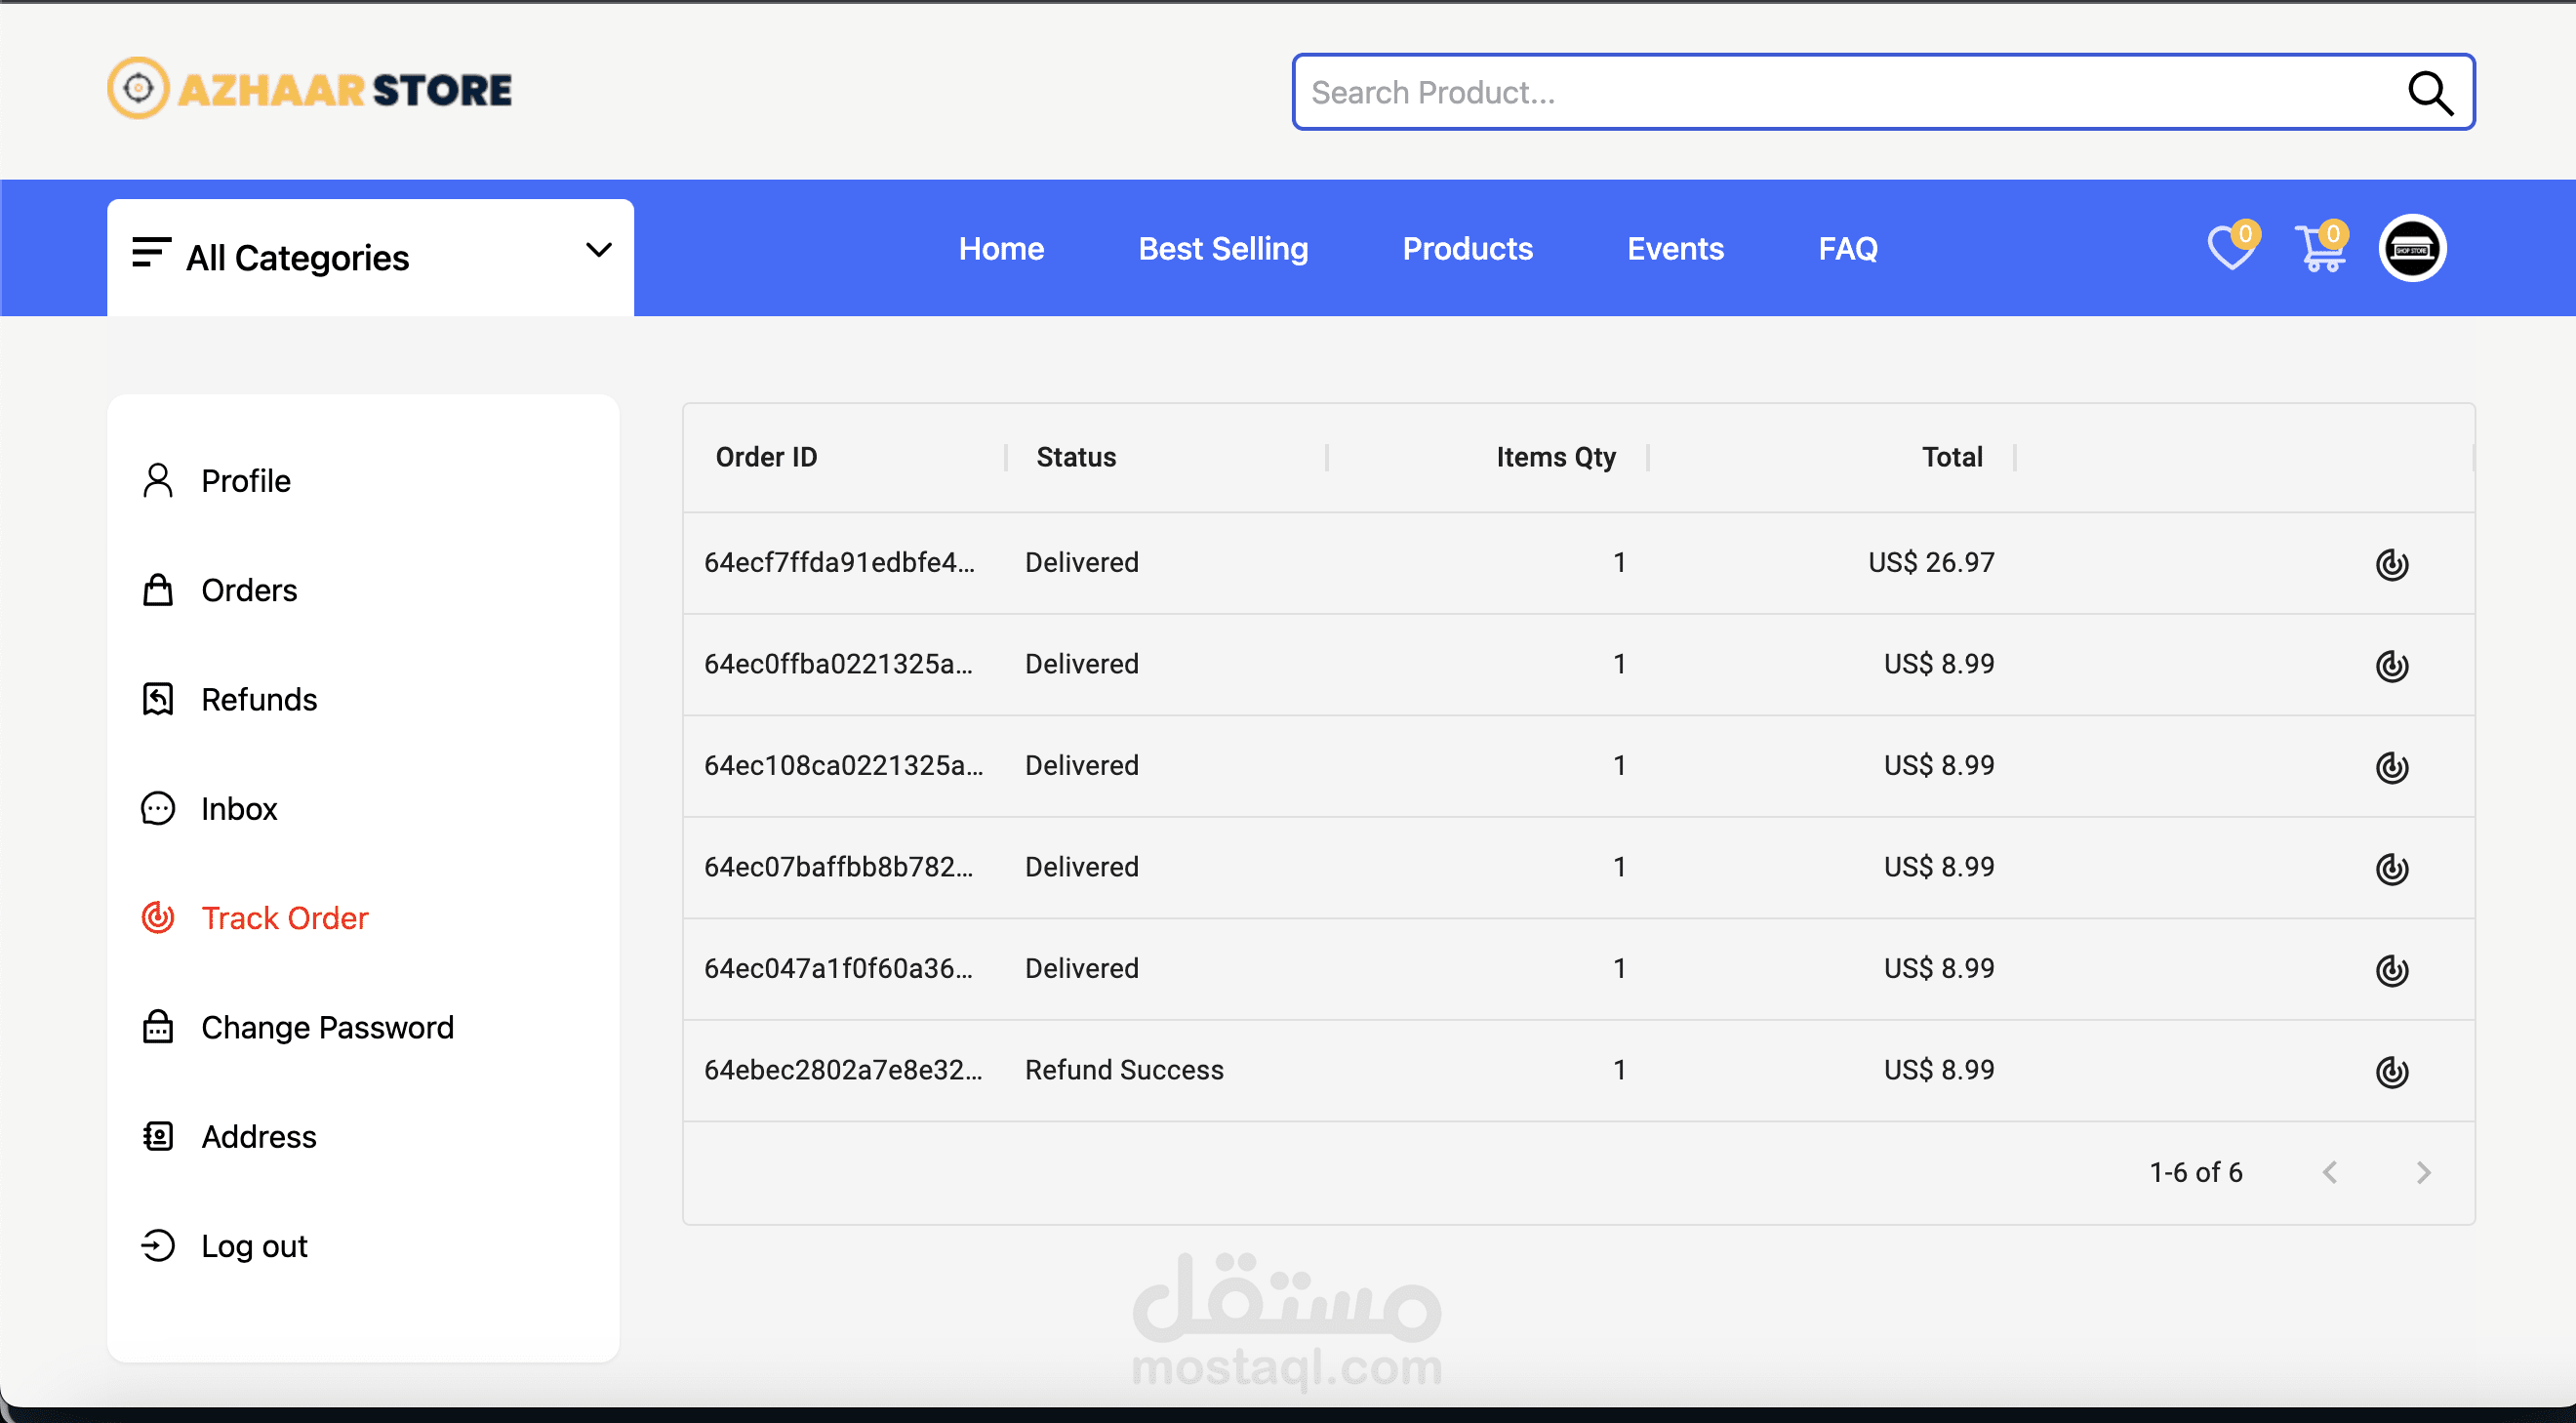Go to next orders page
Viewport: 2576px width, 1423px height.
coord(2422,1172)
